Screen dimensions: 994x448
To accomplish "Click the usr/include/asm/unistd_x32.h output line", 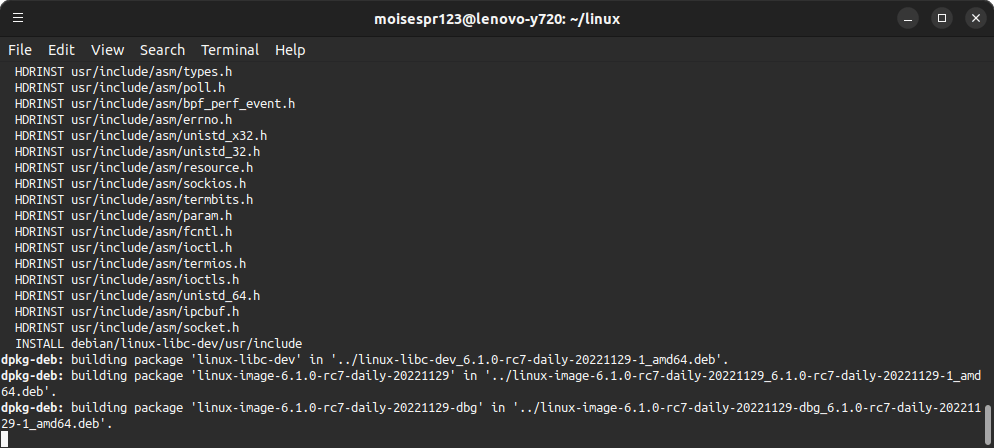I will [x=141, y=136].
